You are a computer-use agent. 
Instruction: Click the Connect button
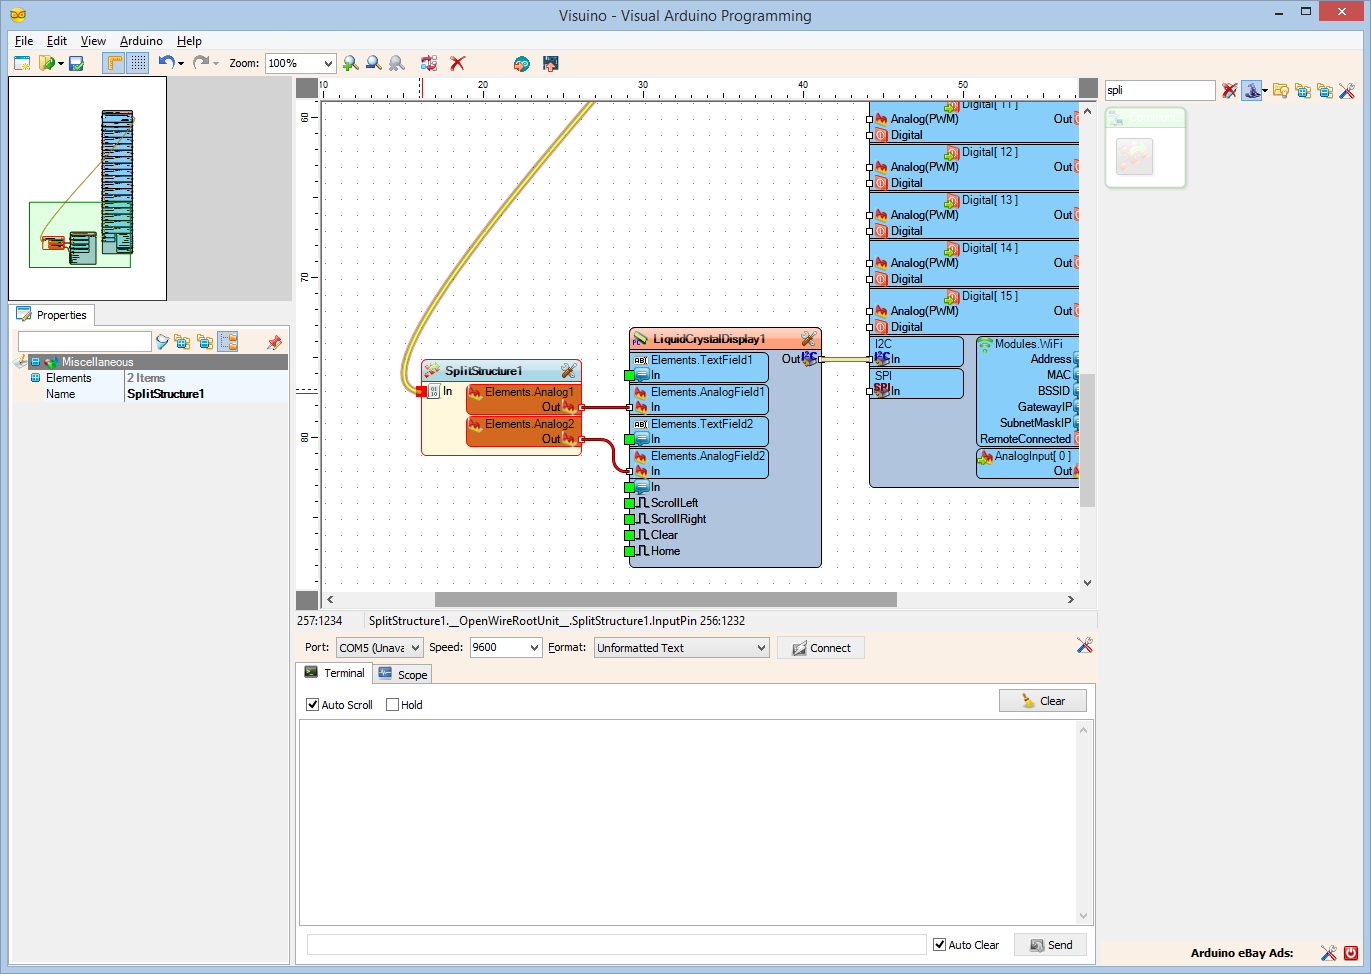821,648
